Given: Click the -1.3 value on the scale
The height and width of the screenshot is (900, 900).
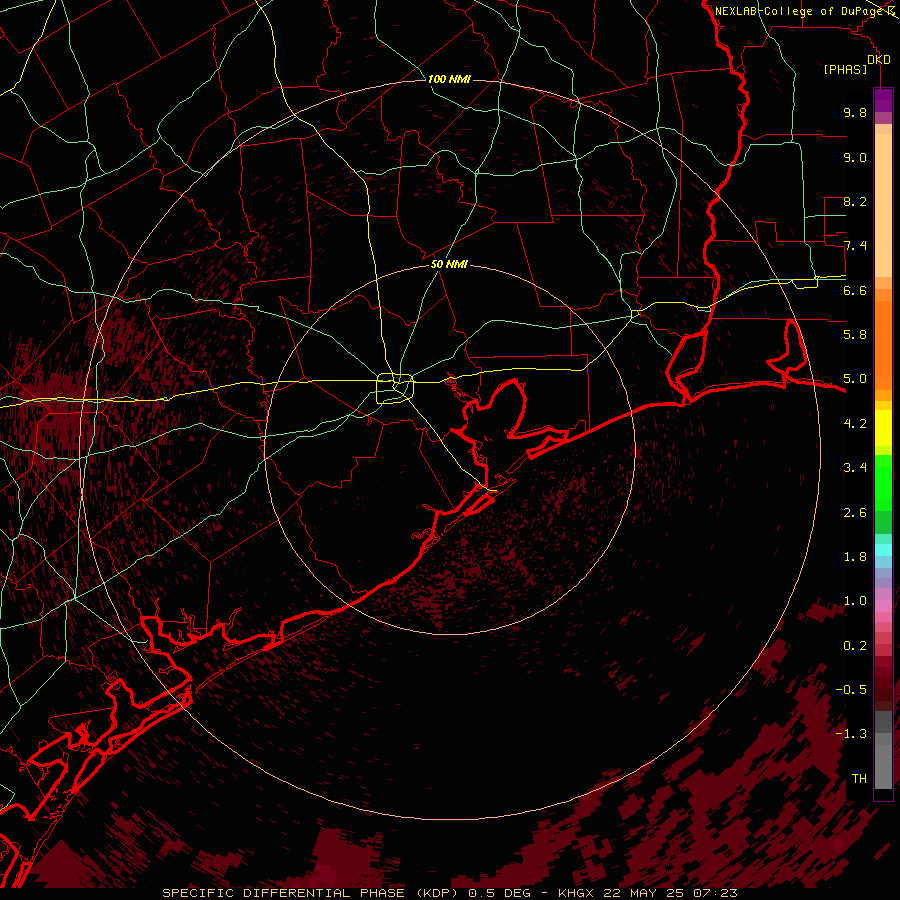Looking at the screenshot, I should tap(851, 734).
